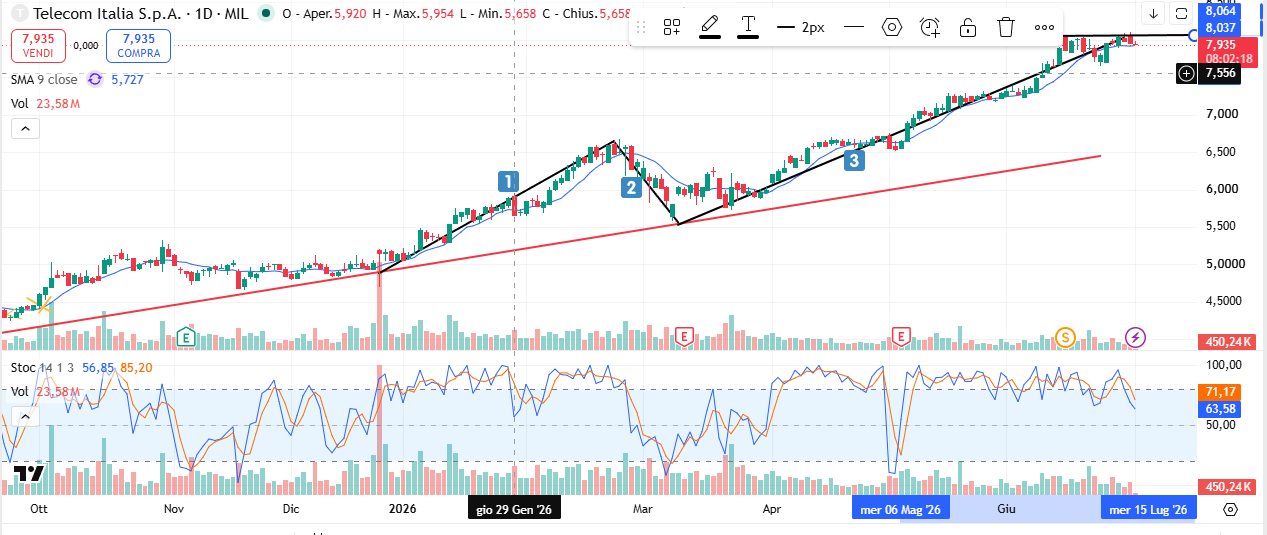Click the red E earnings marker near May
Image resolution: width=1267 pixels, height=535 pixels.
tap(902, 336)
